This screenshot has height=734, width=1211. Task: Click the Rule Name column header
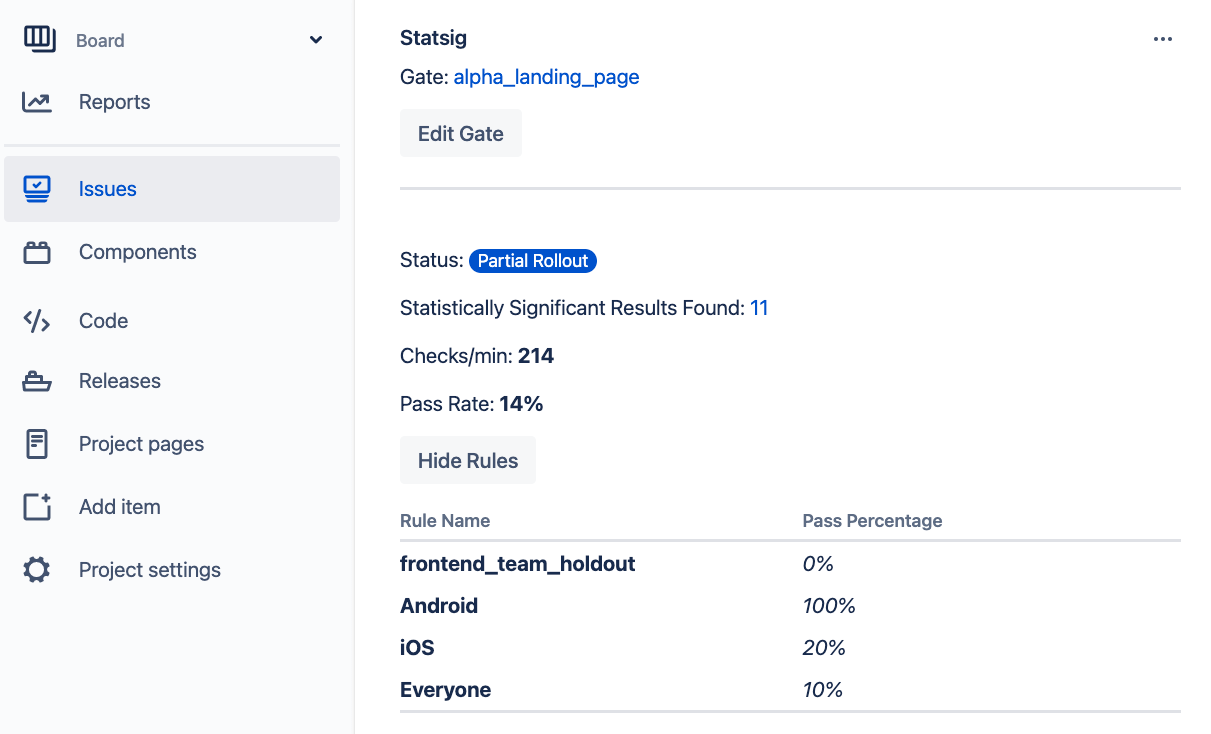click(x=445, y=521)
